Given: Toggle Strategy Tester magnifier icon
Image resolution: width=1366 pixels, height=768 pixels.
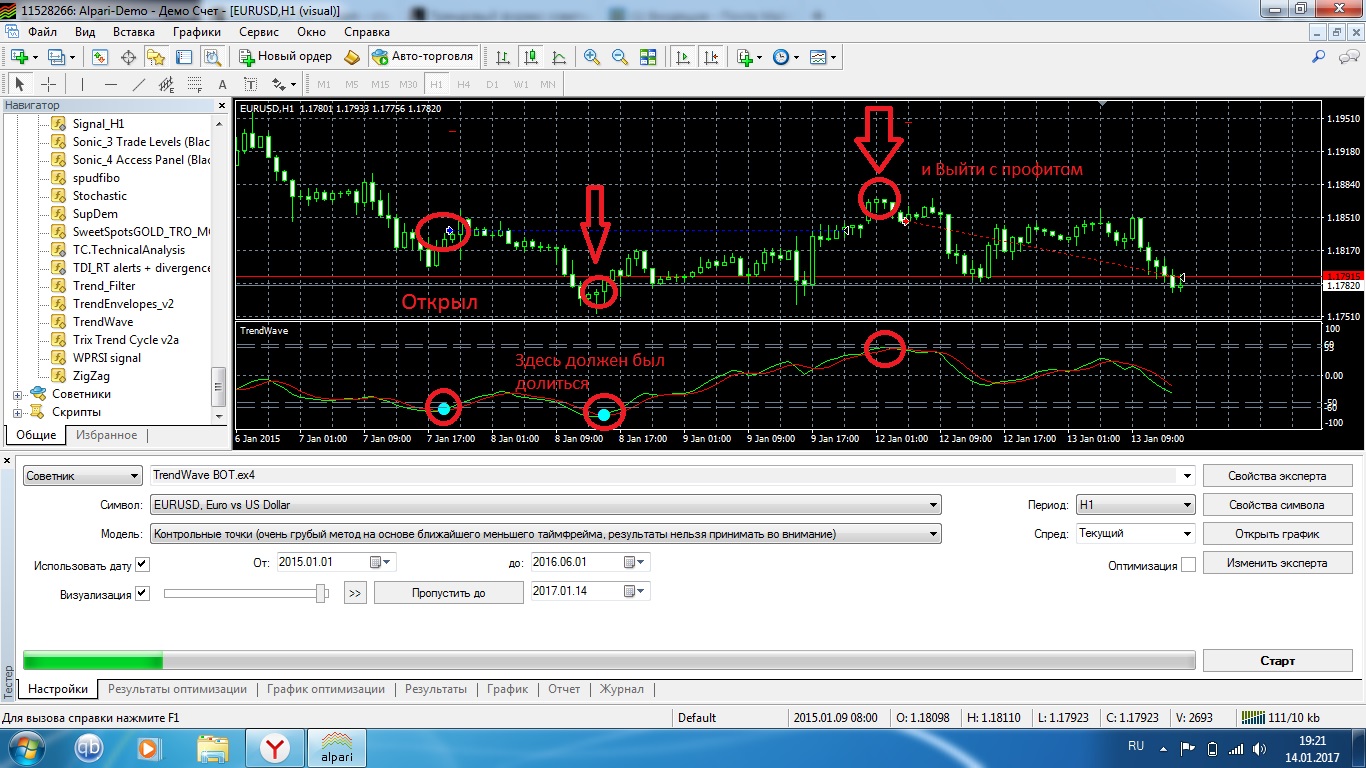Looking at the screenshot, I should click(210, 57).
